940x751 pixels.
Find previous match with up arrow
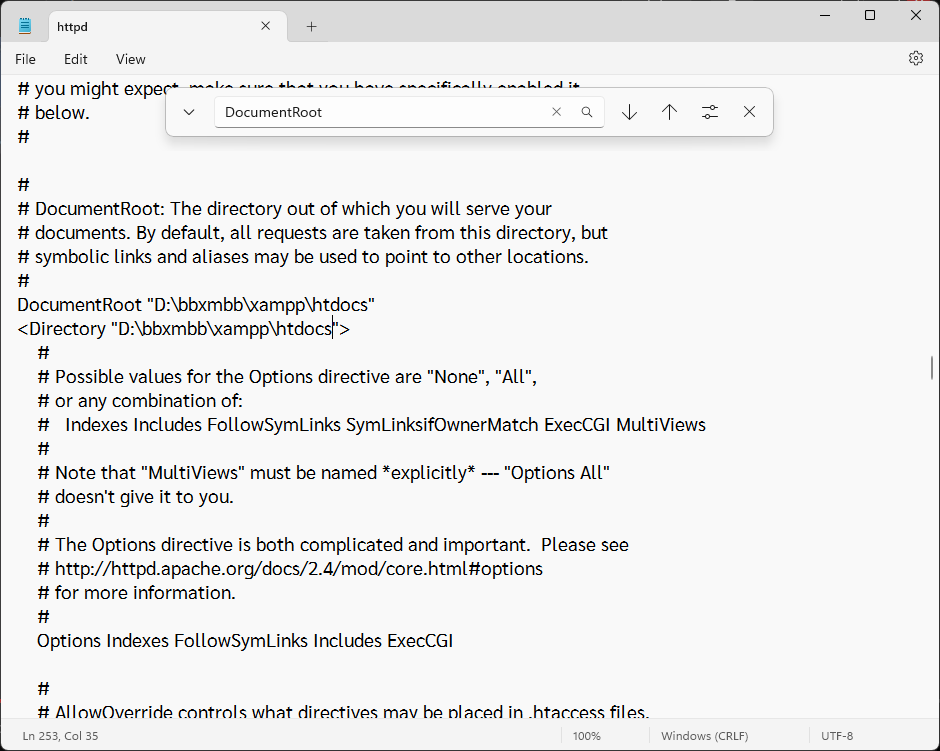pos(669,112)
